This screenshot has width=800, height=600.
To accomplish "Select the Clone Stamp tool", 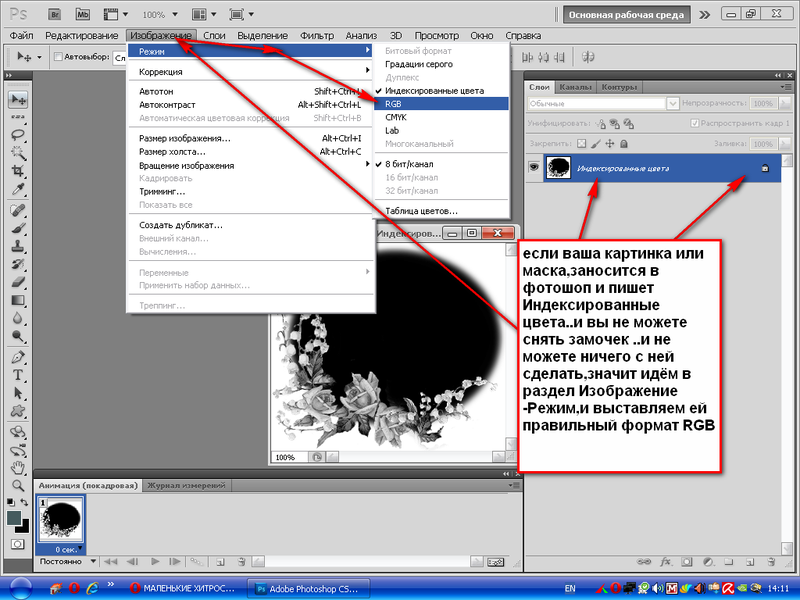I will [18, 246].
